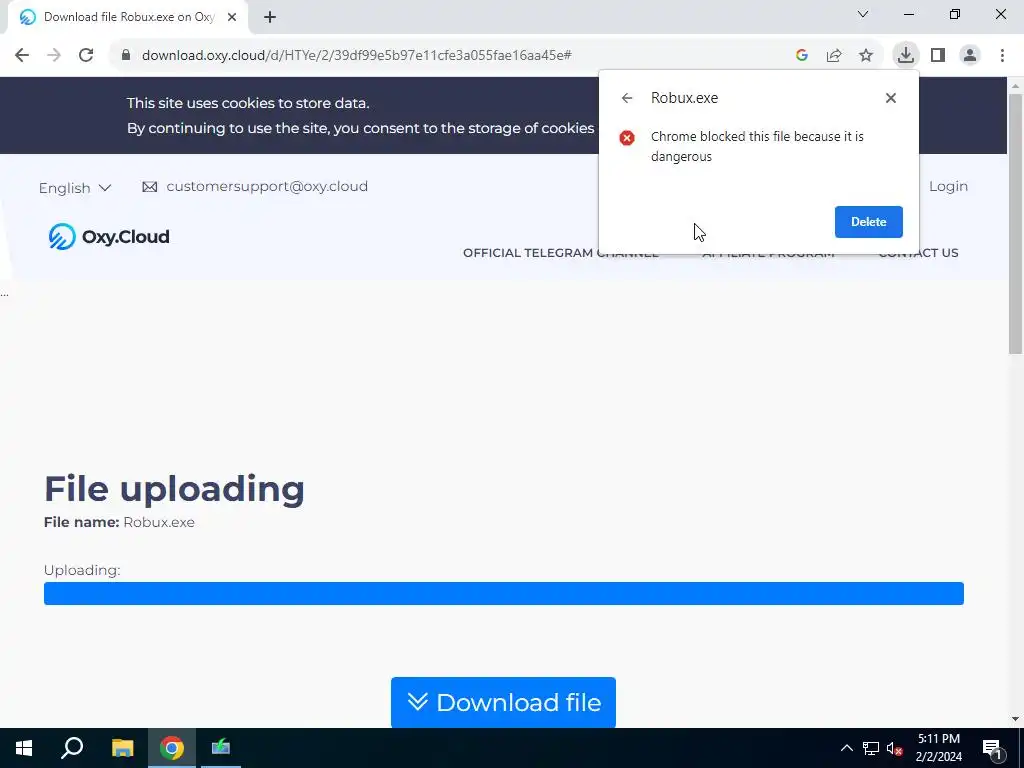The width and height of the screenshot is (1024, 768).
Task: Go back to the previous page in Chrome
Action: 22,56
